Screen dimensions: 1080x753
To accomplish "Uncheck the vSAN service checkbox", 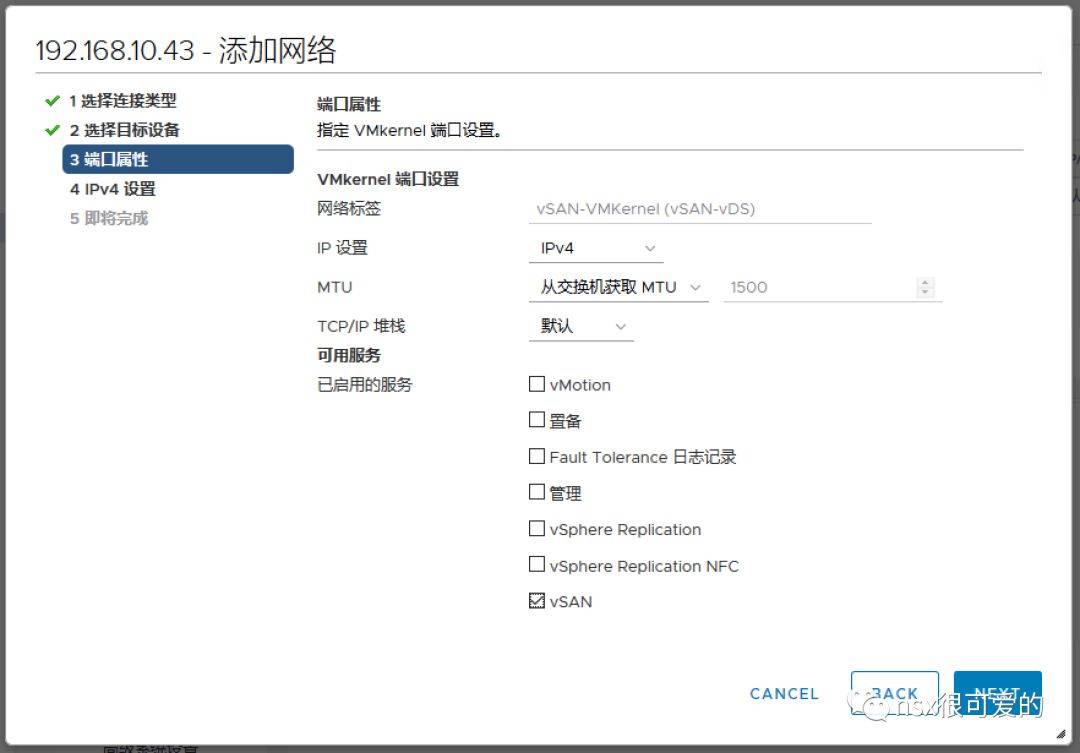I will tap(537, 601).
